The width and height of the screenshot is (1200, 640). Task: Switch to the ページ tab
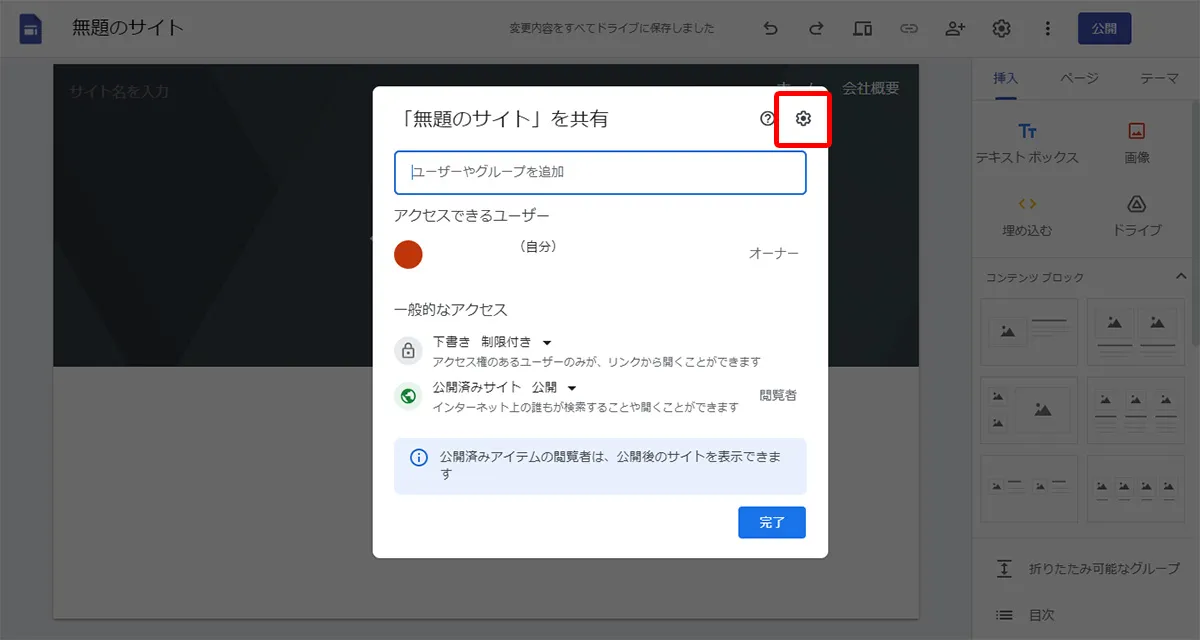[x=1078, y=78]
